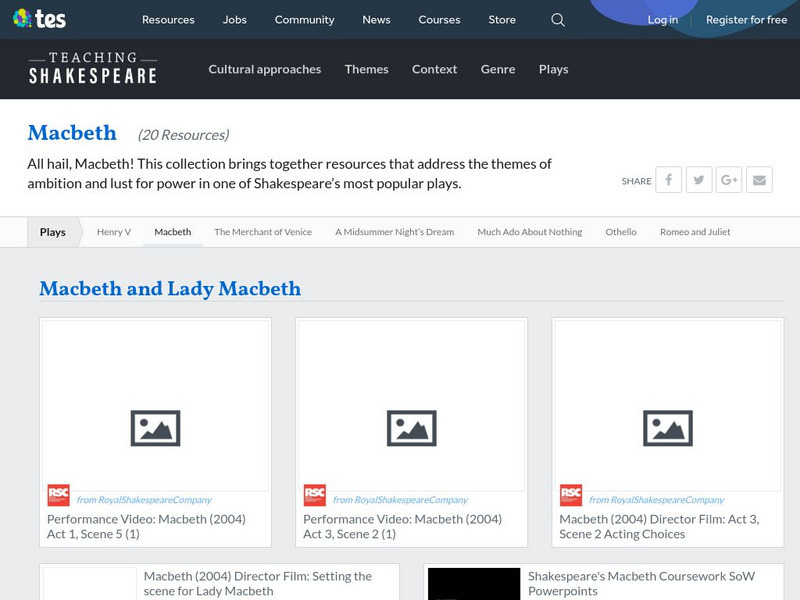Click Register for free
Screen dimensions: 800x600
pos(746,20)
